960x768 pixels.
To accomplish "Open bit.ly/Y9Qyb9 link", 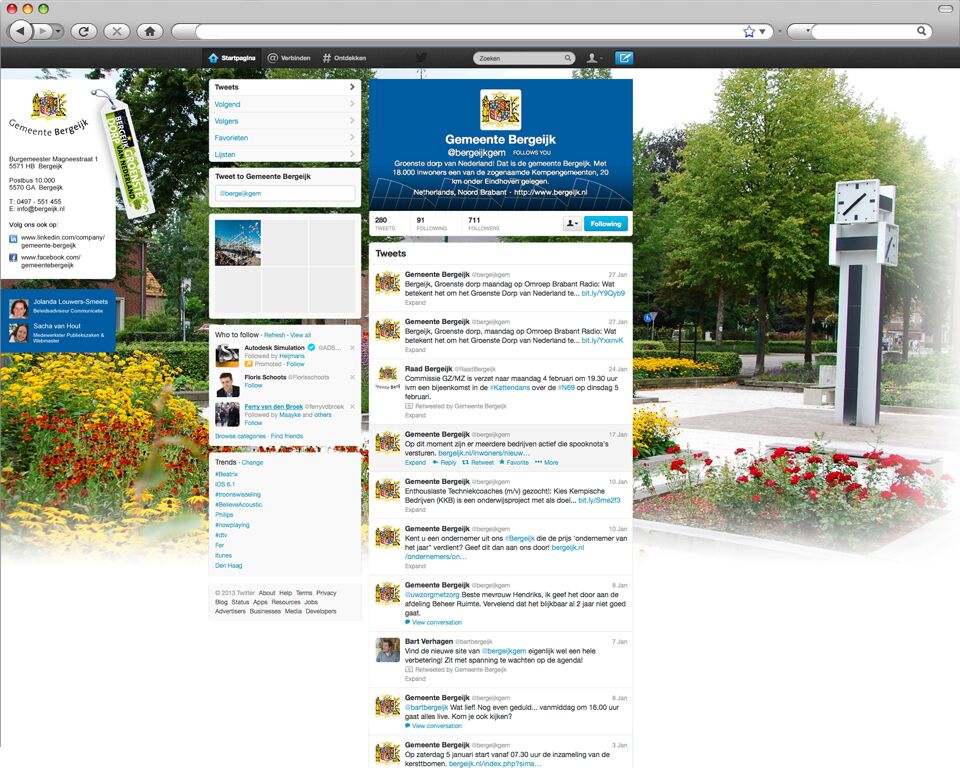I will (603, 293).
